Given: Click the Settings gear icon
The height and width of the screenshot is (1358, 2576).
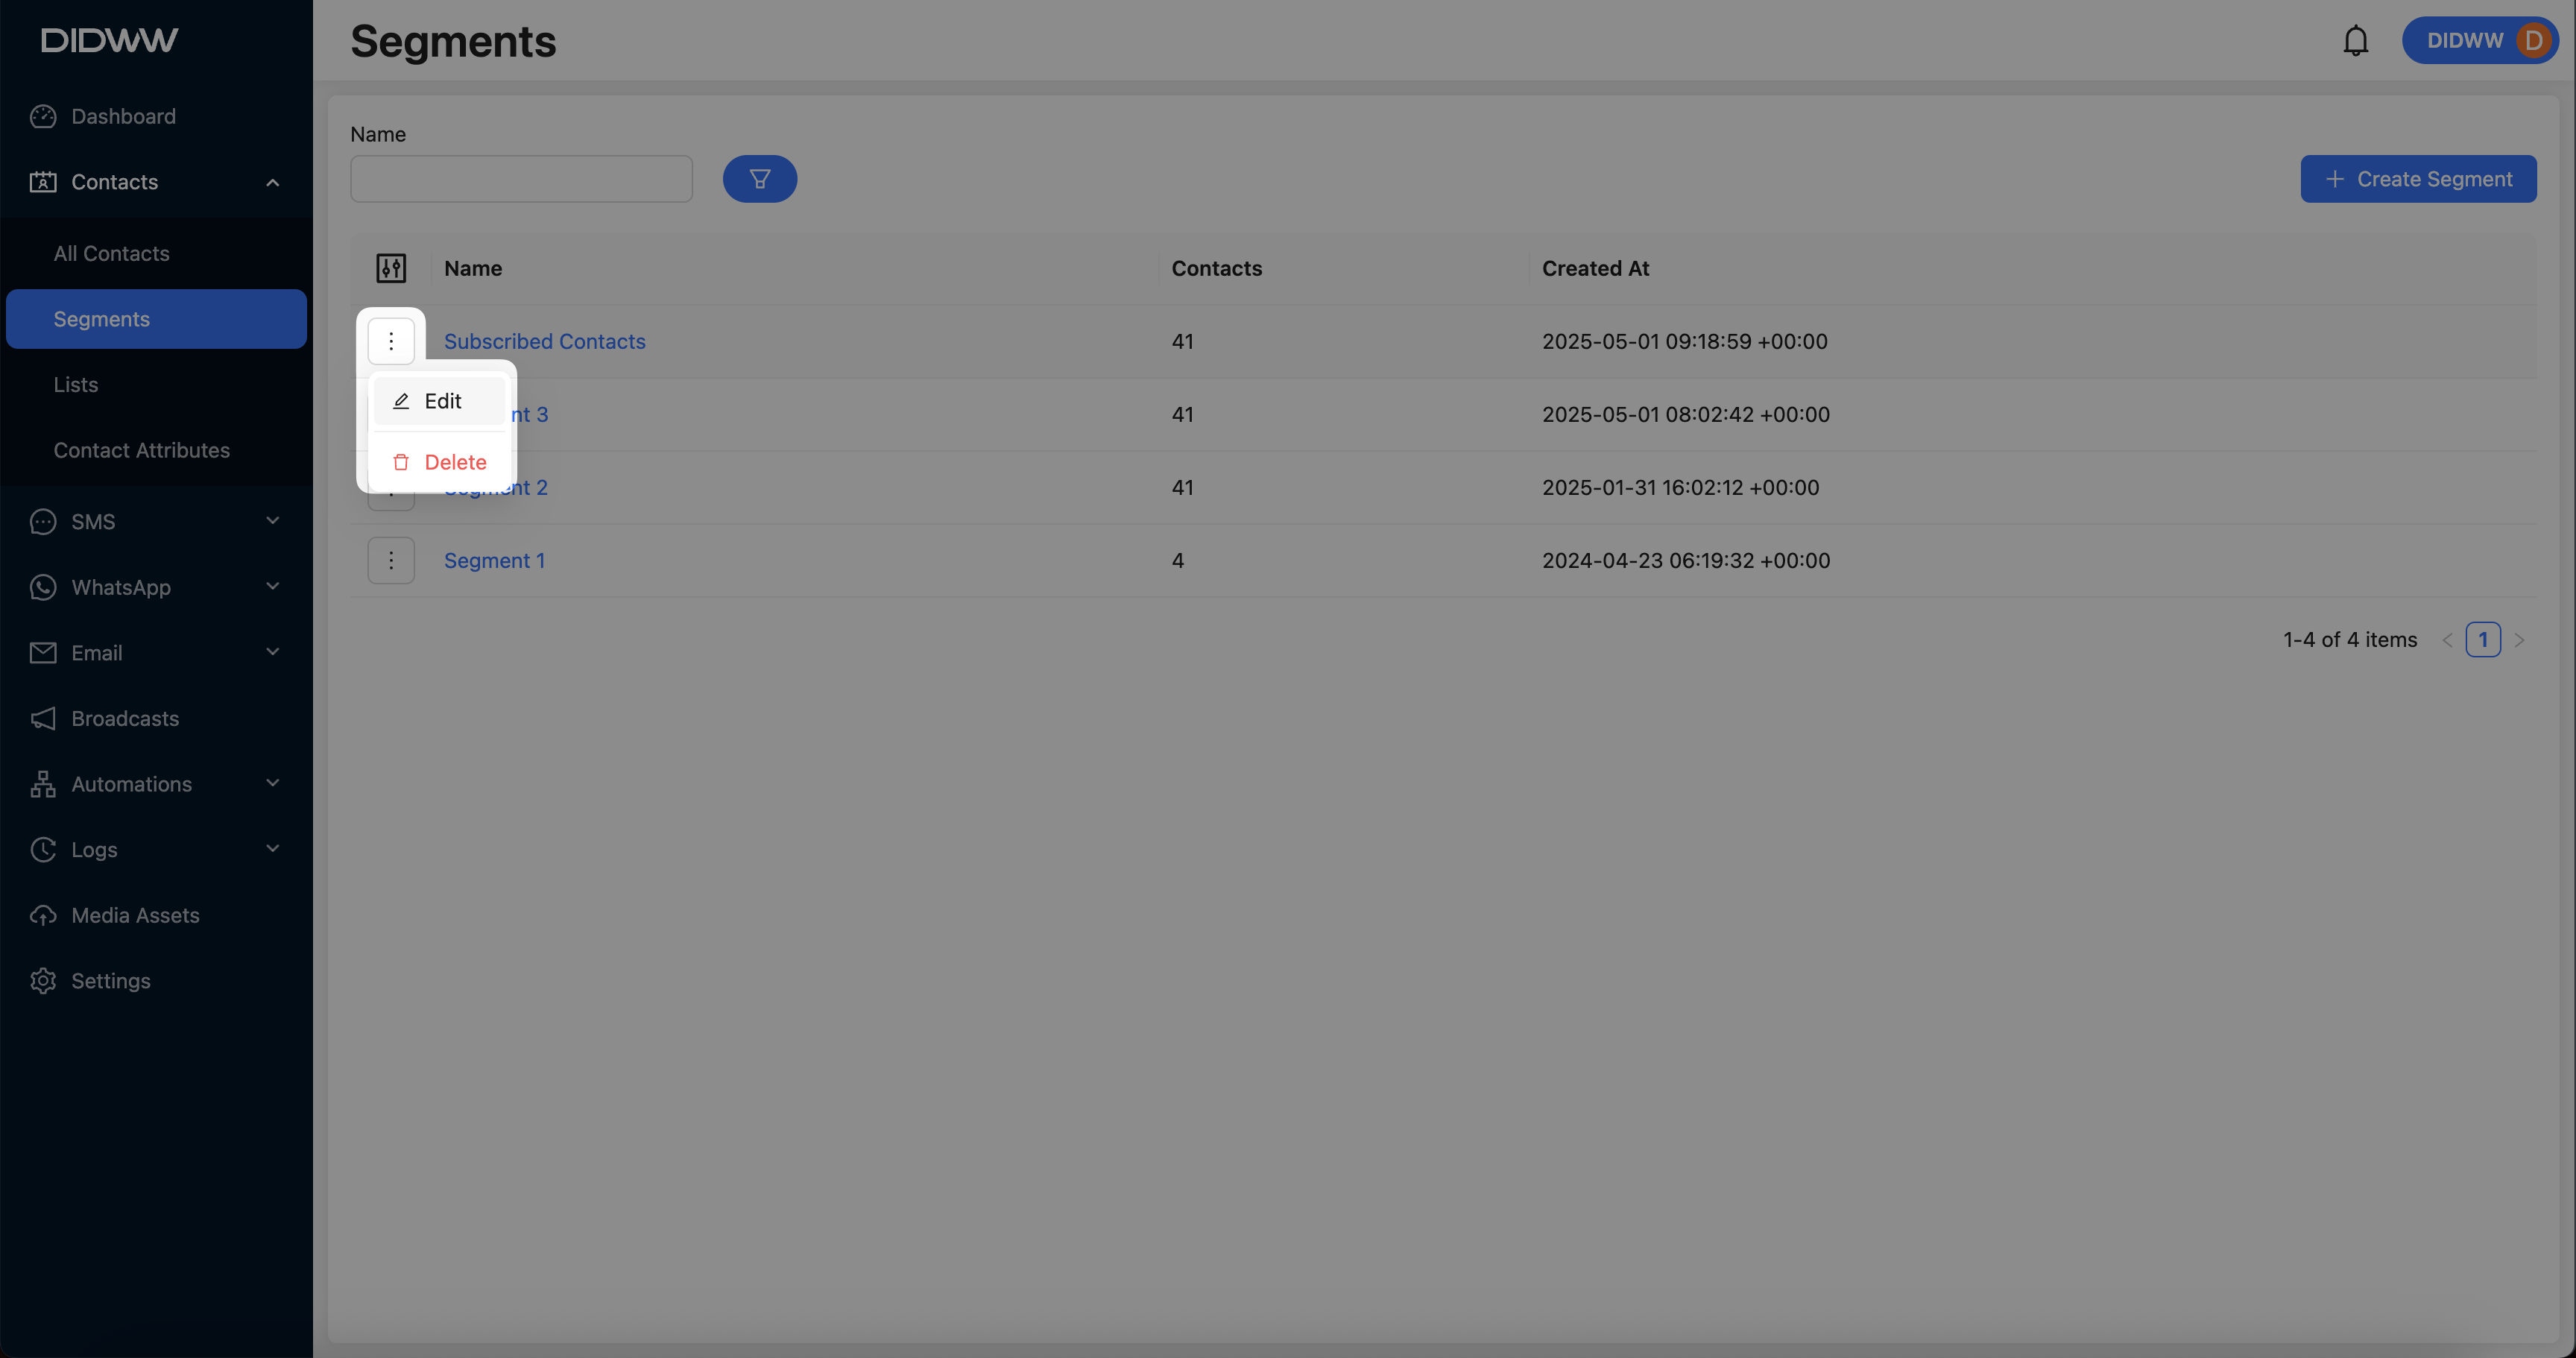Looking at the screenshot, I should point(43,981).
